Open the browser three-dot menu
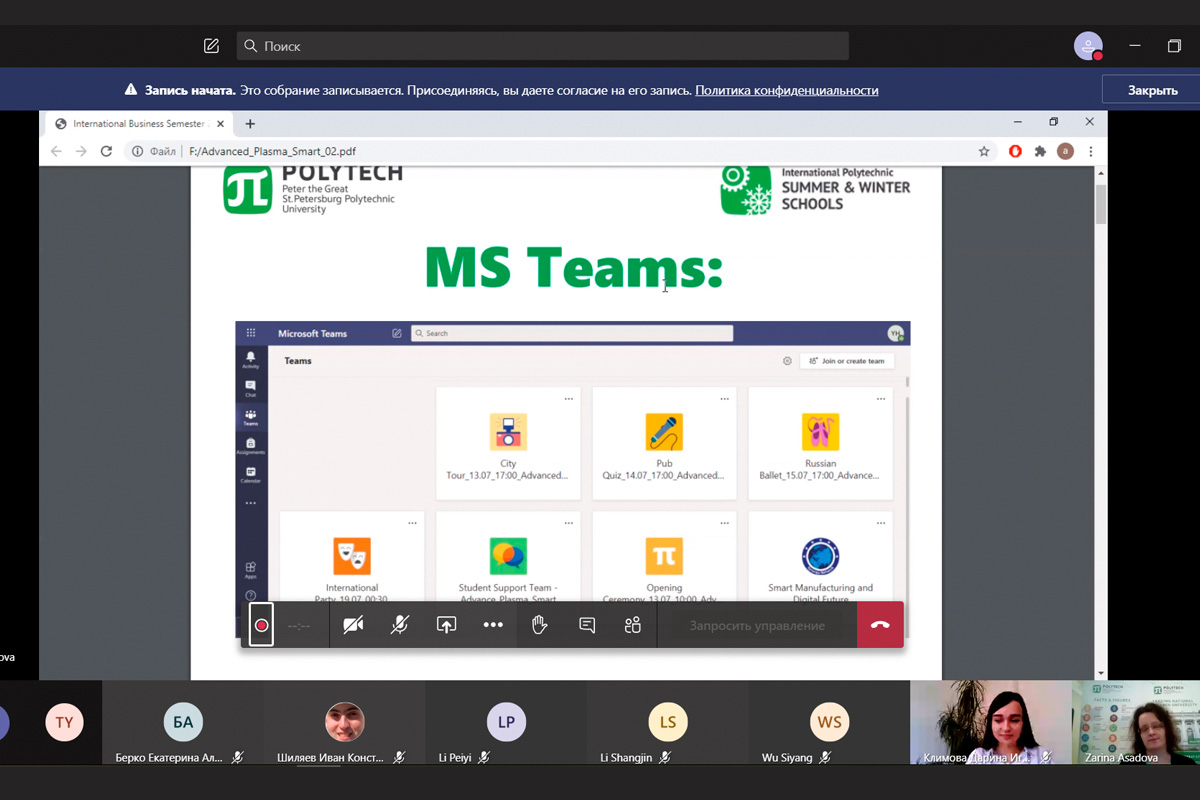Viewport: 1200px width, 800px height. point(1090,151)
